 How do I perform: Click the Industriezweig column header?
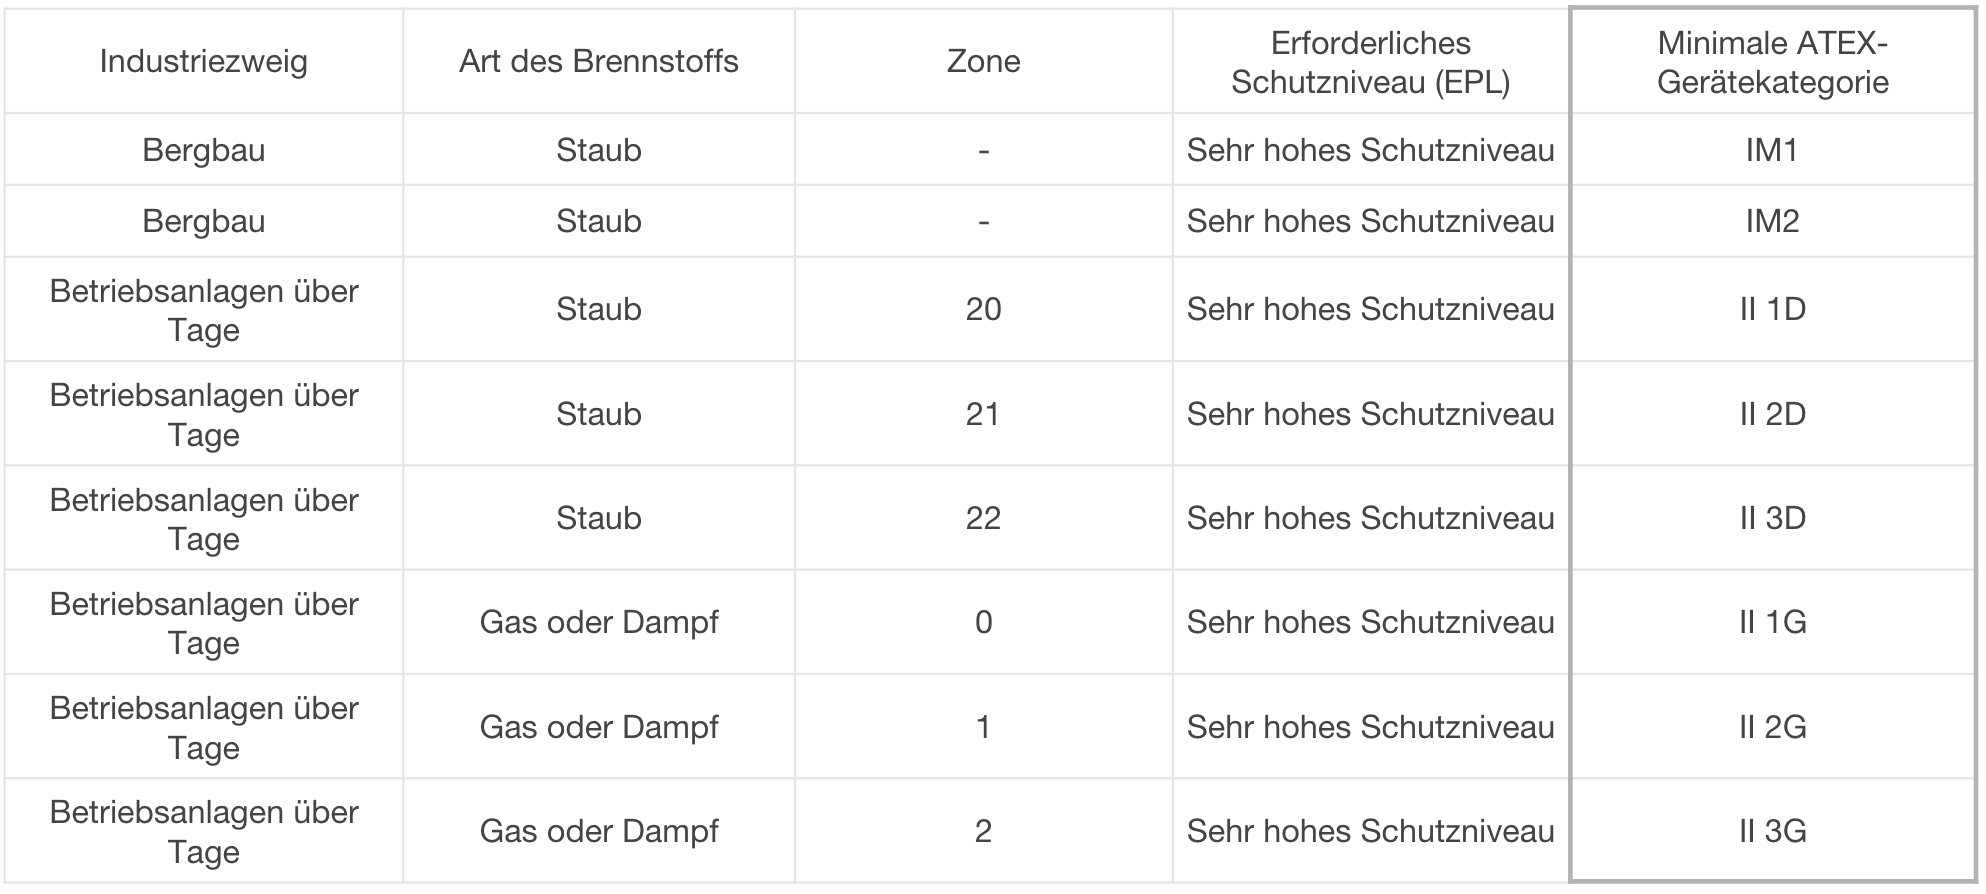204,62
